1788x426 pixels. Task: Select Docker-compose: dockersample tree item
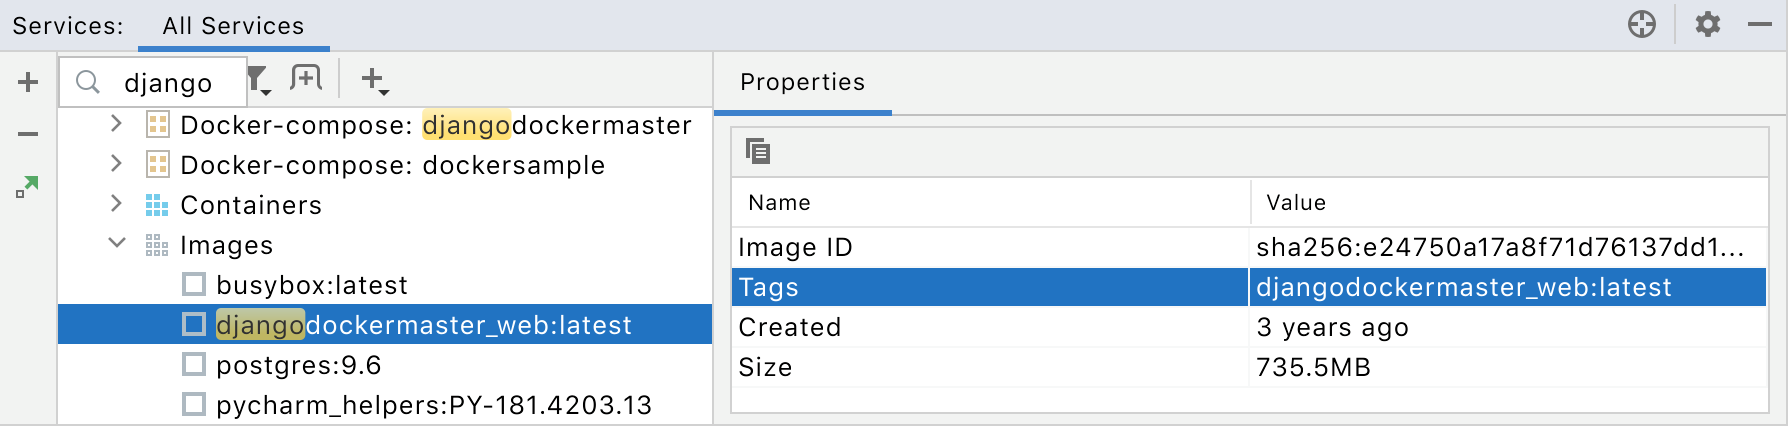click(x=392, y=165)
